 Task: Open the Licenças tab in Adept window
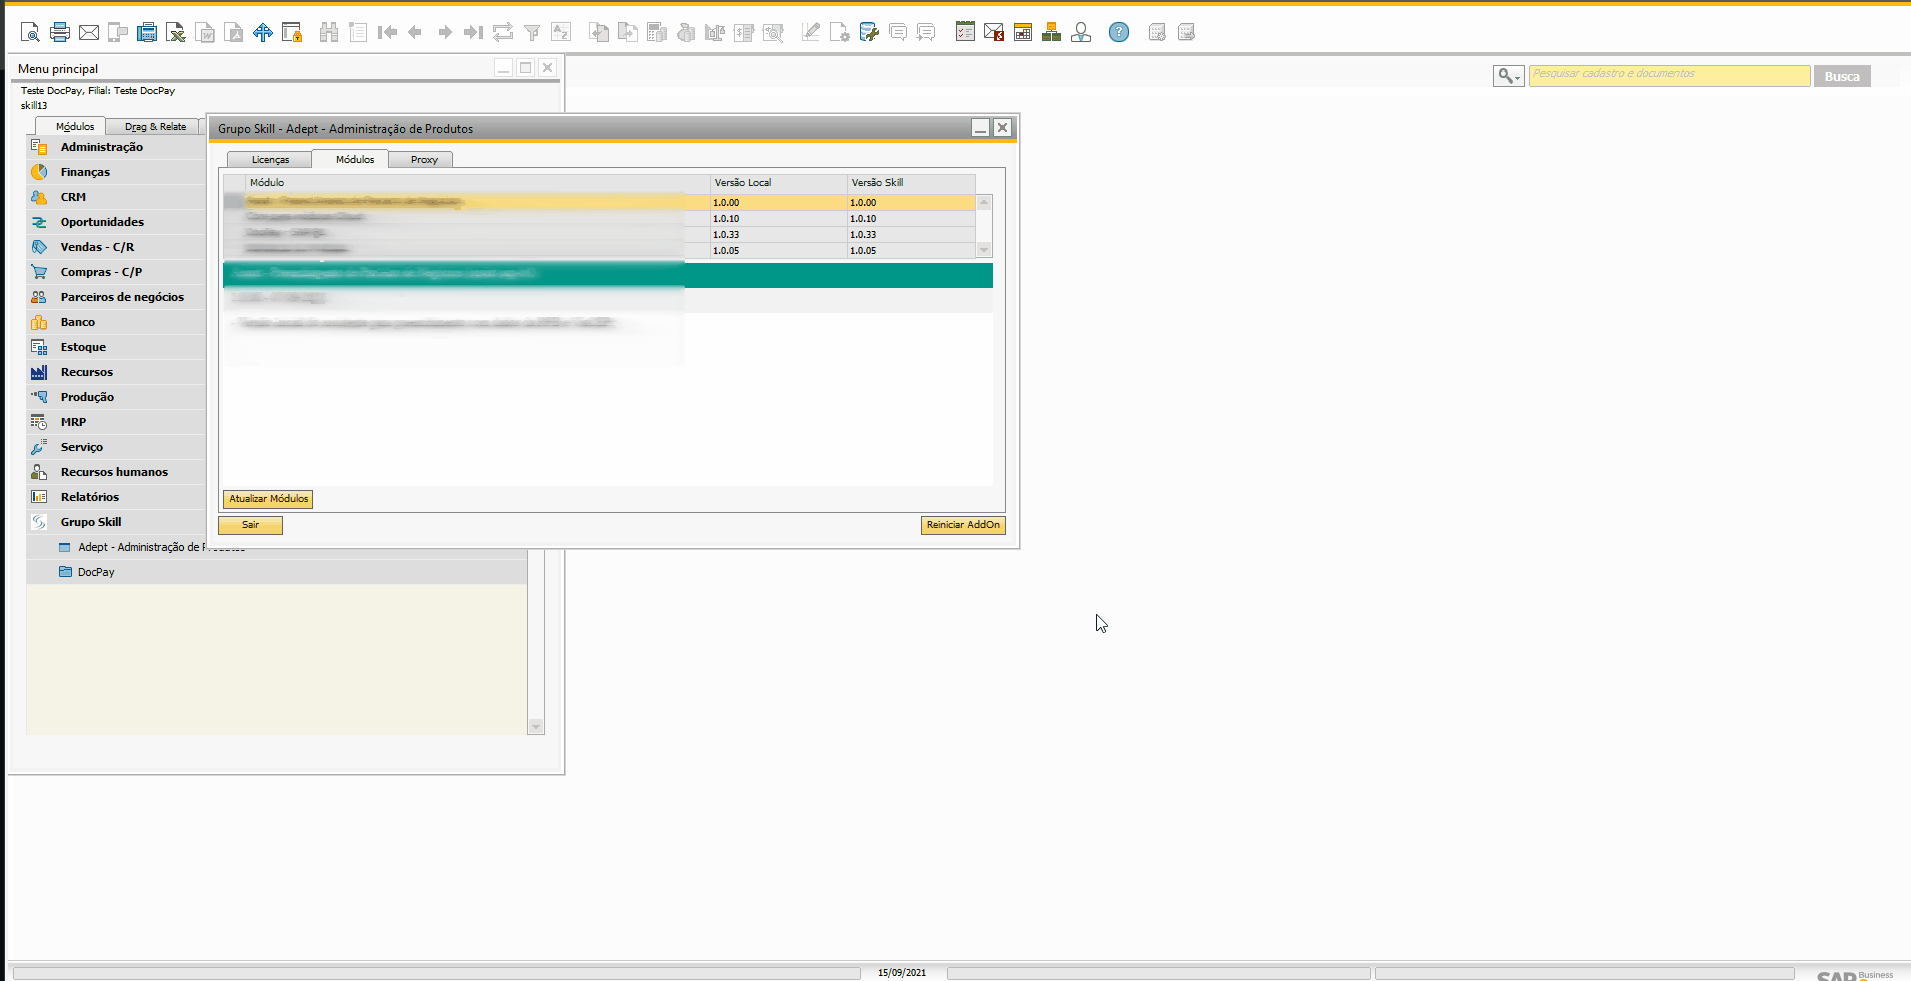tap(270, 159)
